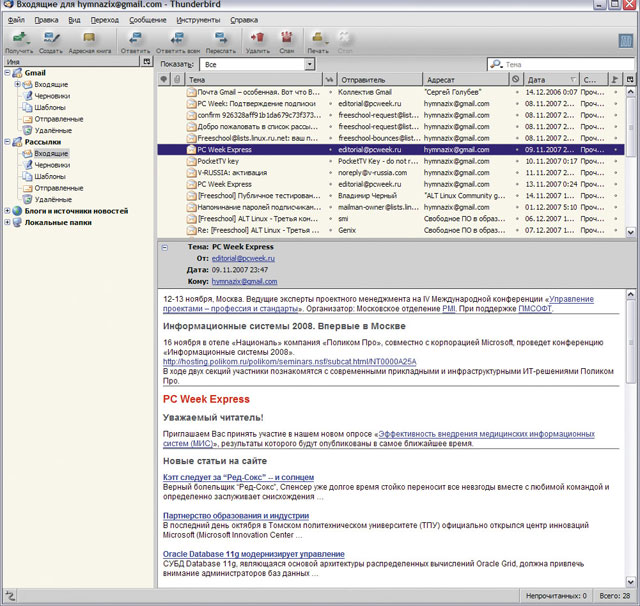This screenshot has width=640, height=606.
Task: Collapse the Рассылки account tree
Action: [x=7, y=142]
